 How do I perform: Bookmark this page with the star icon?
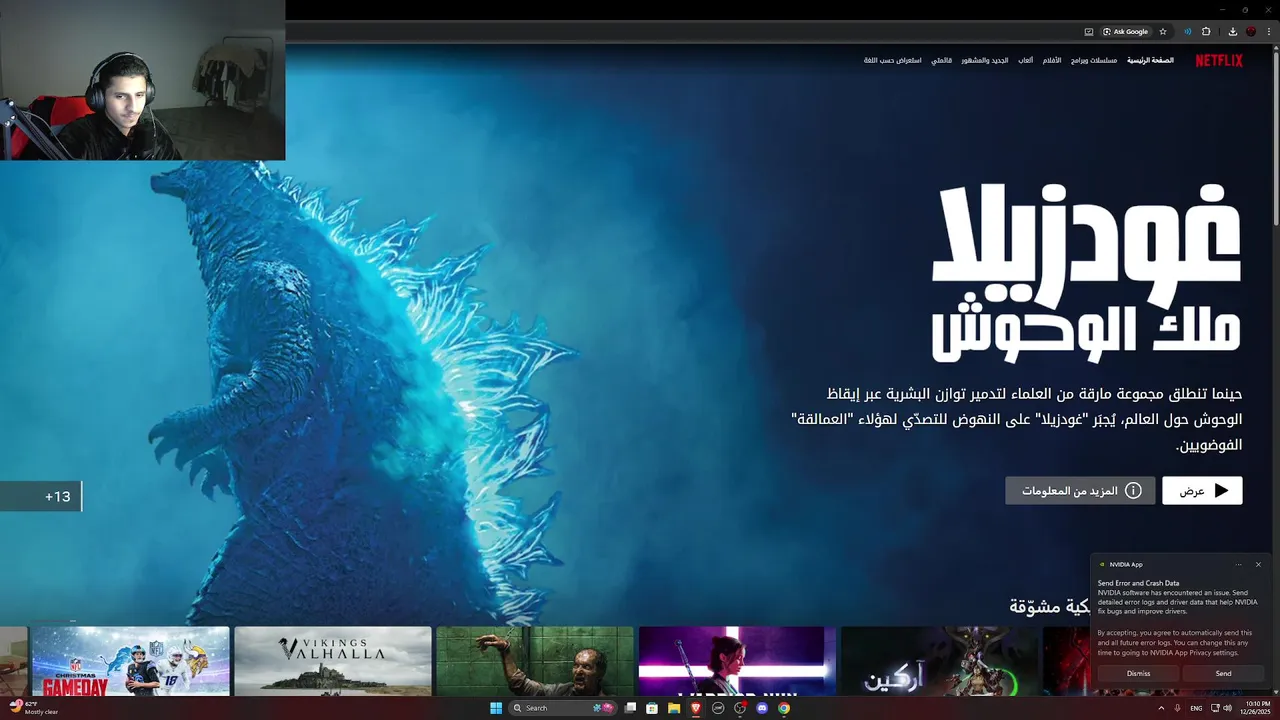pos(1163,32)
